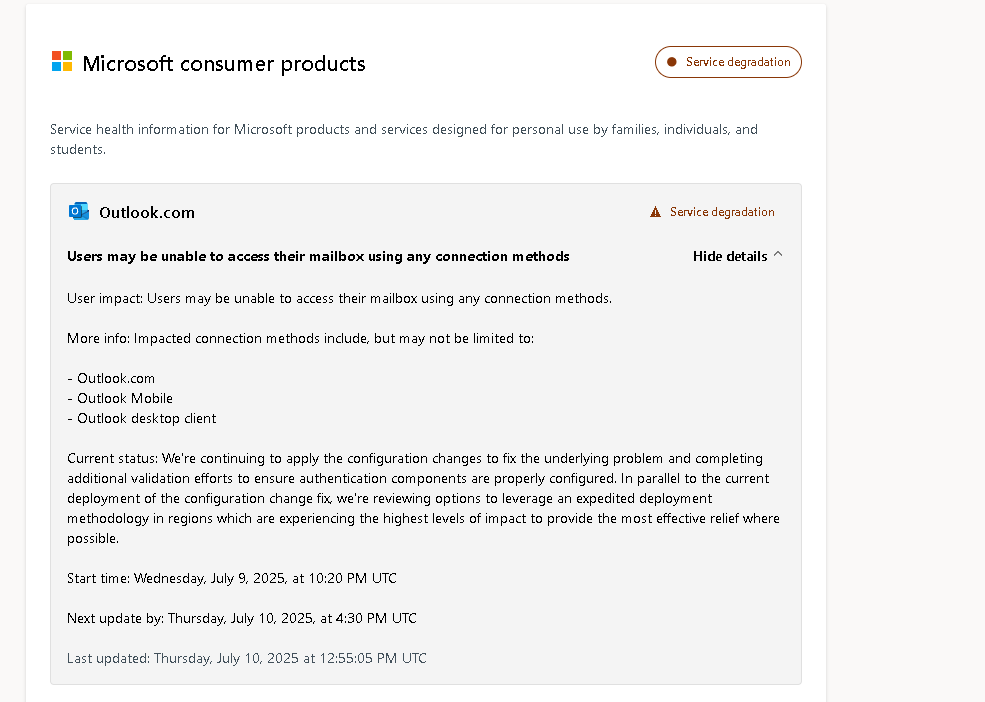The image size is (985, 702).
Task: Select the Microsoft logo next to the heading
Action: click(x=60, y=61)
